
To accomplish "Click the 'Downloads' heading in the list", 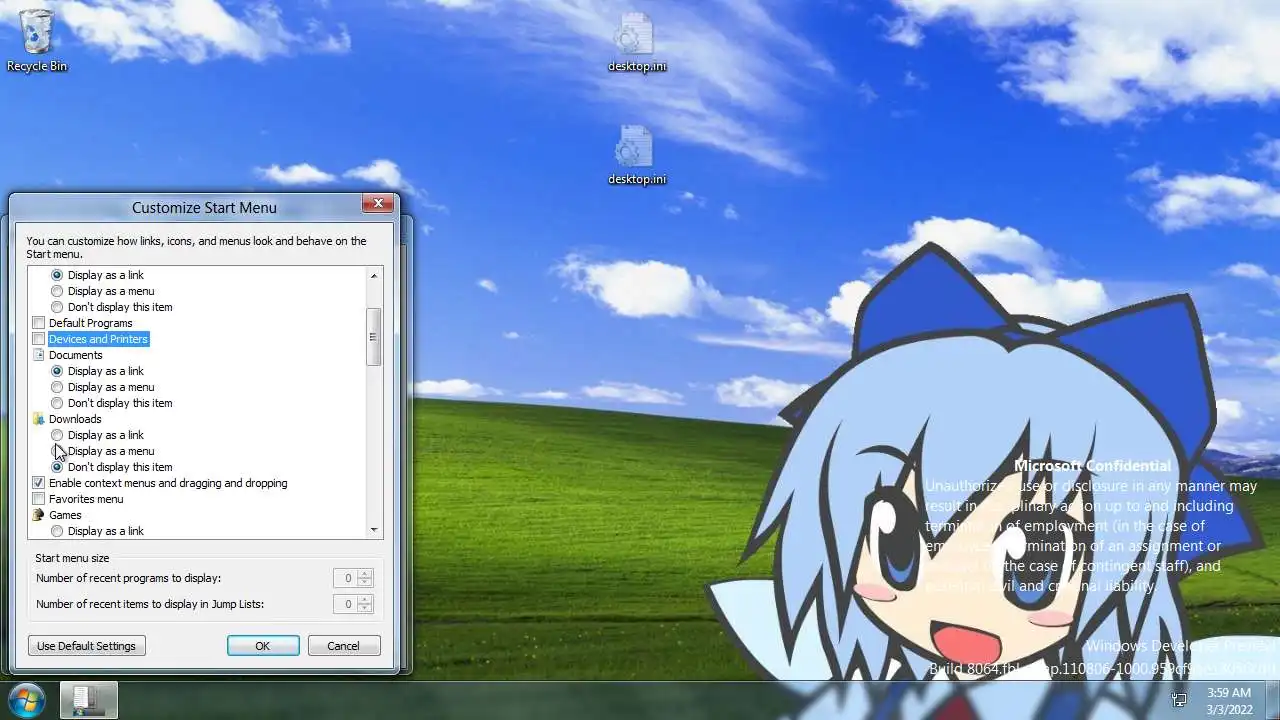I will point(75,419).
